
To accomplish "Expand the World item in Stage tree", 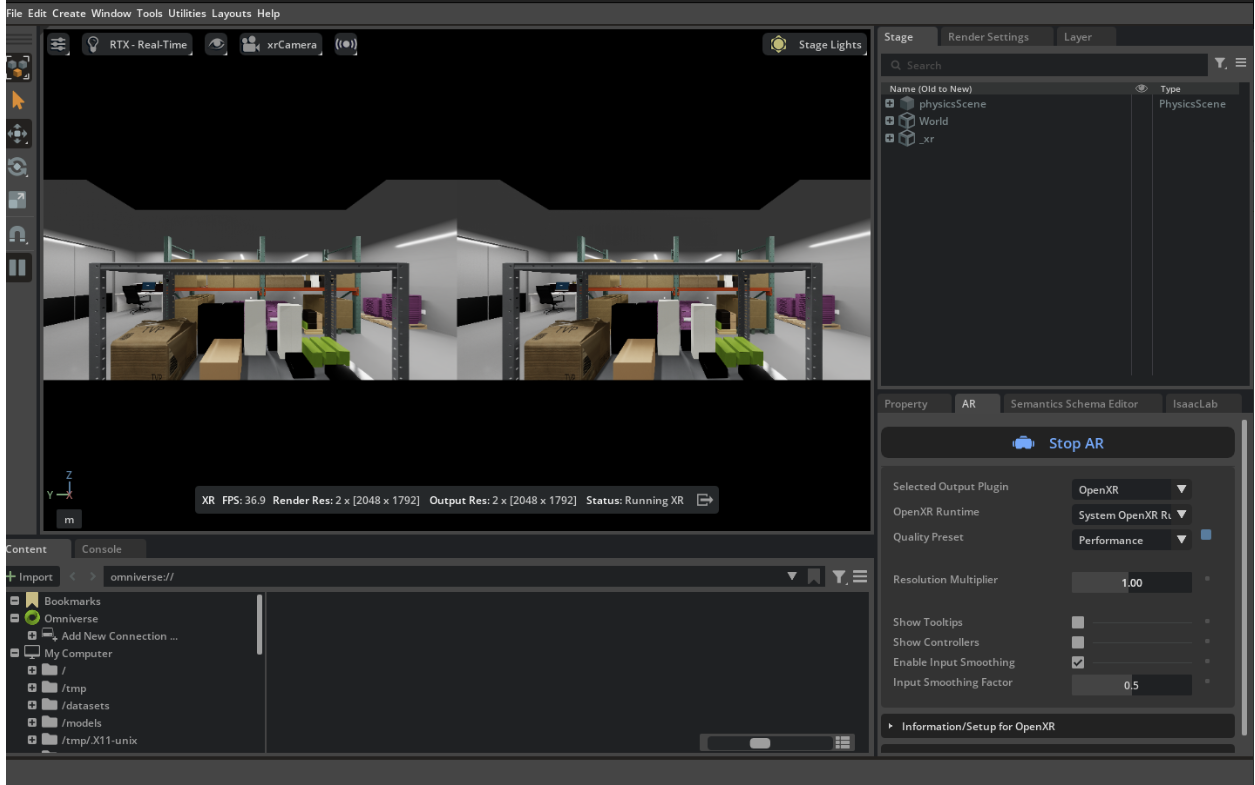I will pos(889,121).
